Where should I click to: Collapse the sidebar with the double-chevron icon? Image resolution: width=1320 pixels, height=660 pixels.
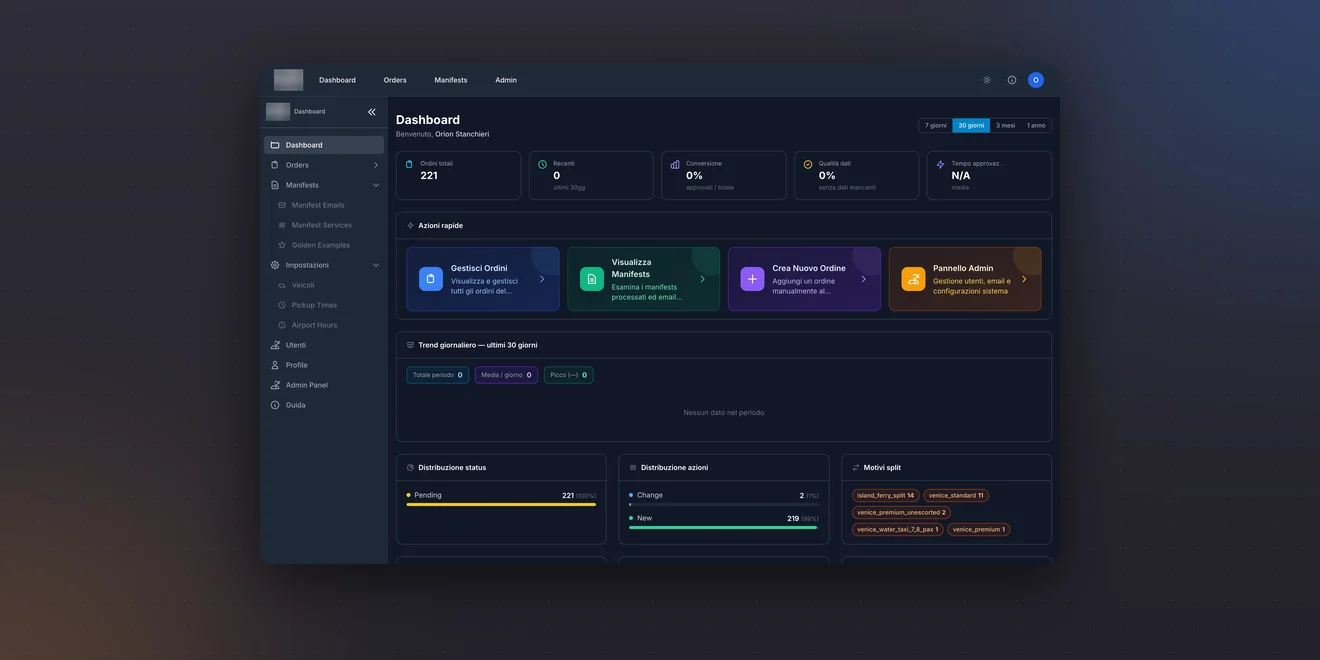point(372,112)
